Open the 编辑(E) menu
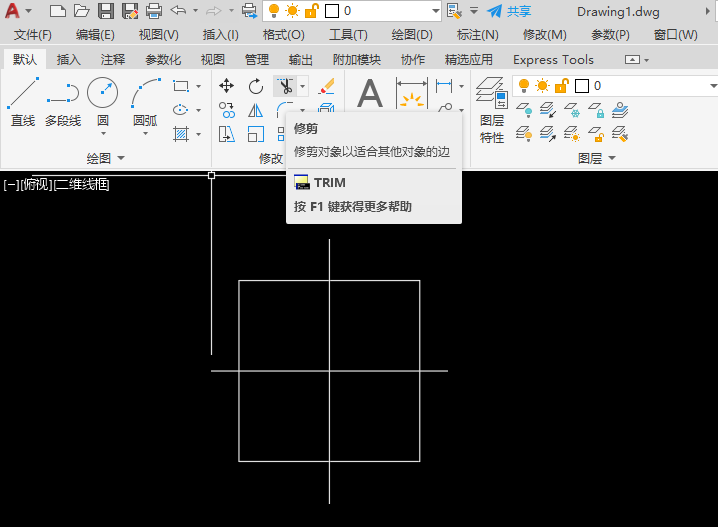Image resolution: width=718 pixels, height=527 pixels. [95, 35]
